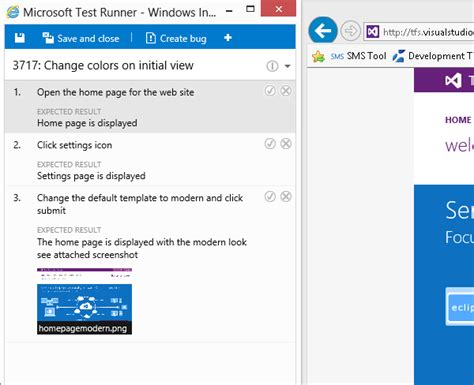
Task: Click the plus icon in blue toolbar
Action: pos(228,38)
